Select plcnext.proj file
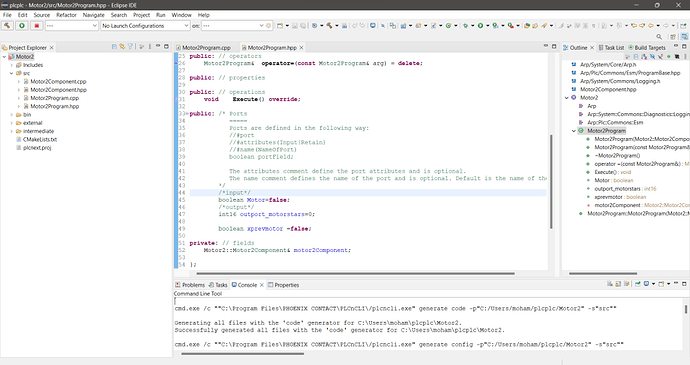Viewport: 690px width, 365px height. (37, 148)
